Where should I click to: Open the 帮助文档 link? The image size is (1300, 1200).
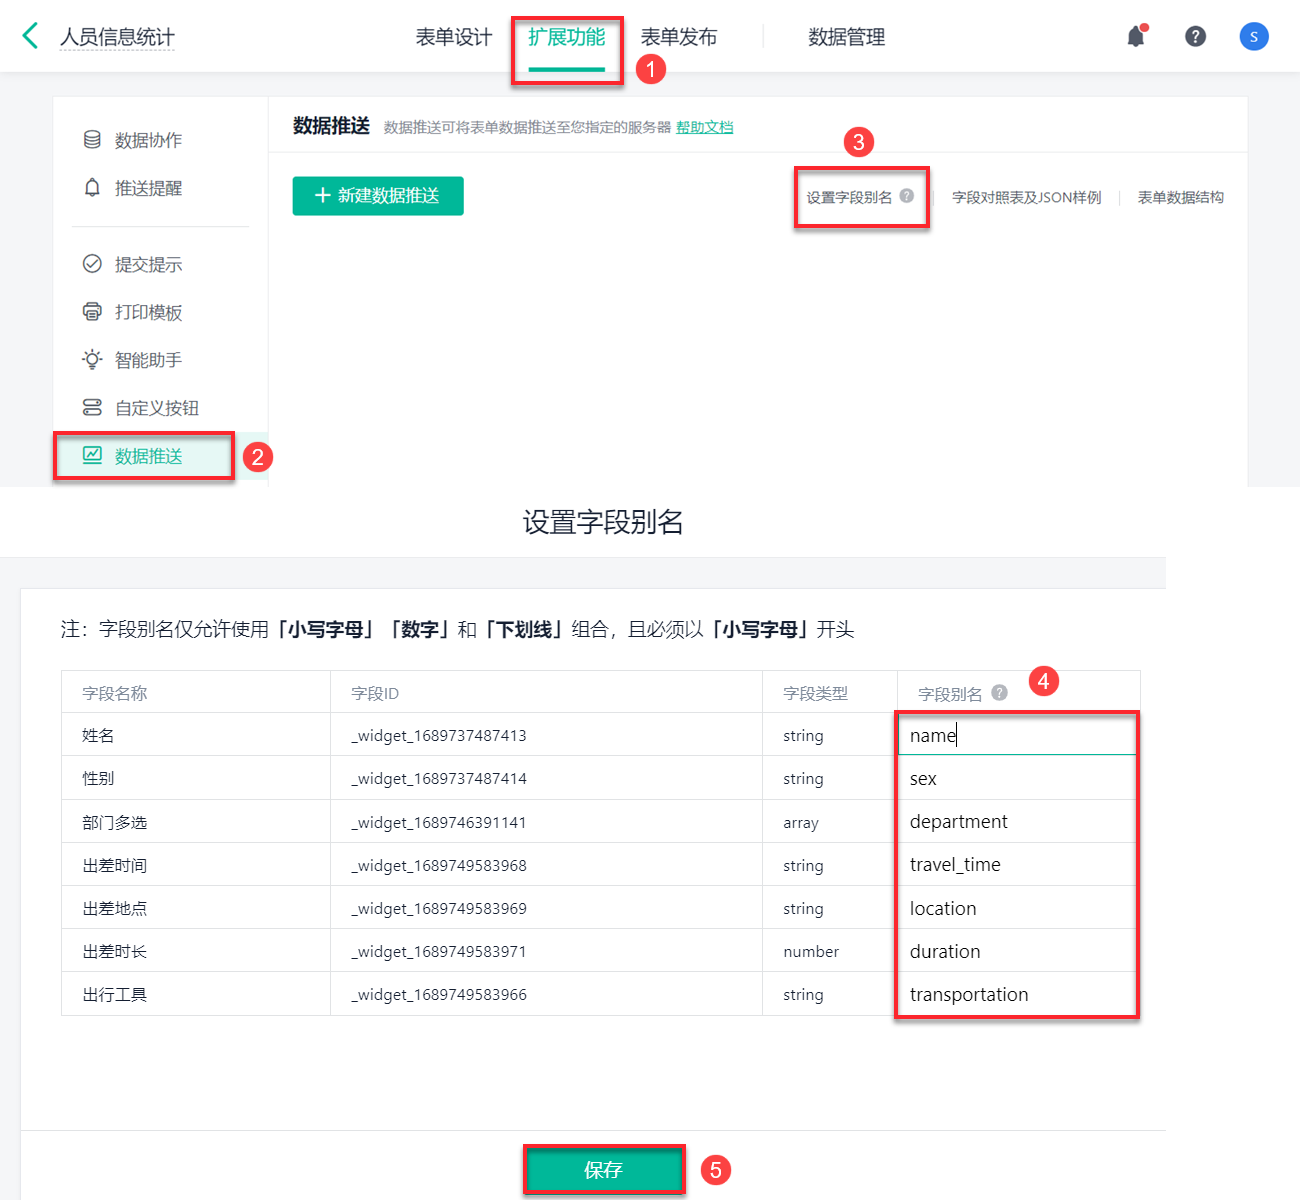(x=704, y=127)
